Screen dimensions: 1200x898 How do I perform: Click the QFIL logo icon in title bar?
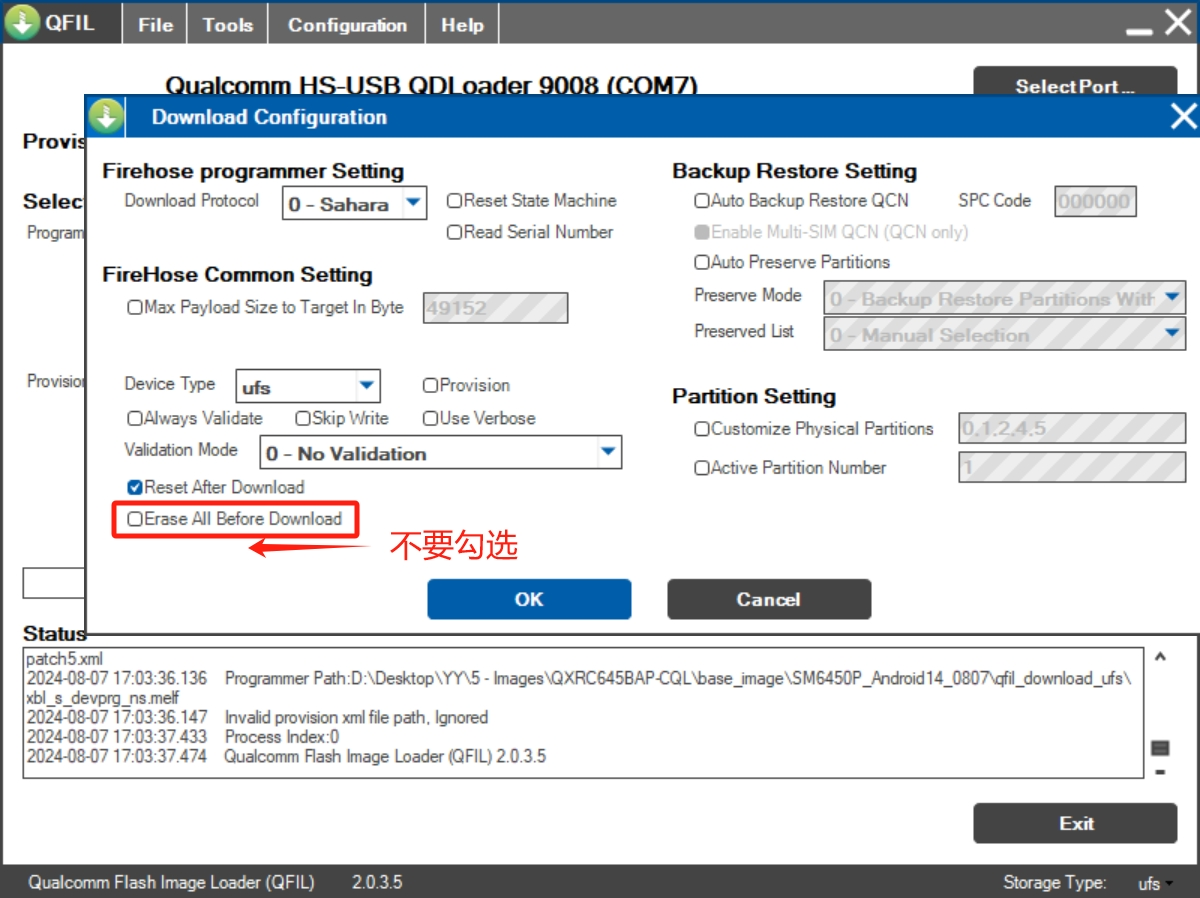tap(22, 22)
